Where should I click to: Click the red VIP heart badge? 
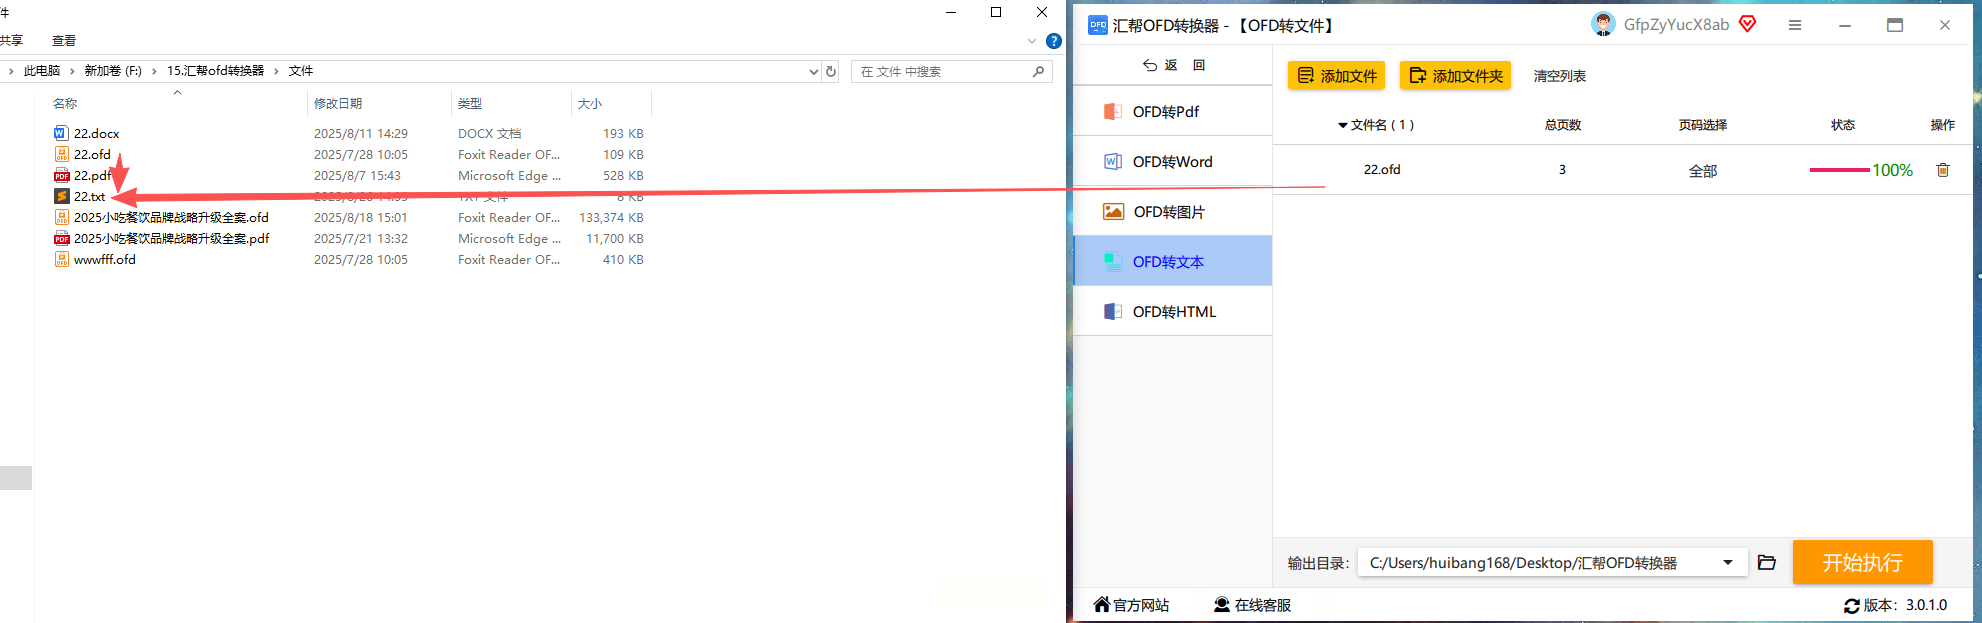(1748, 24)
